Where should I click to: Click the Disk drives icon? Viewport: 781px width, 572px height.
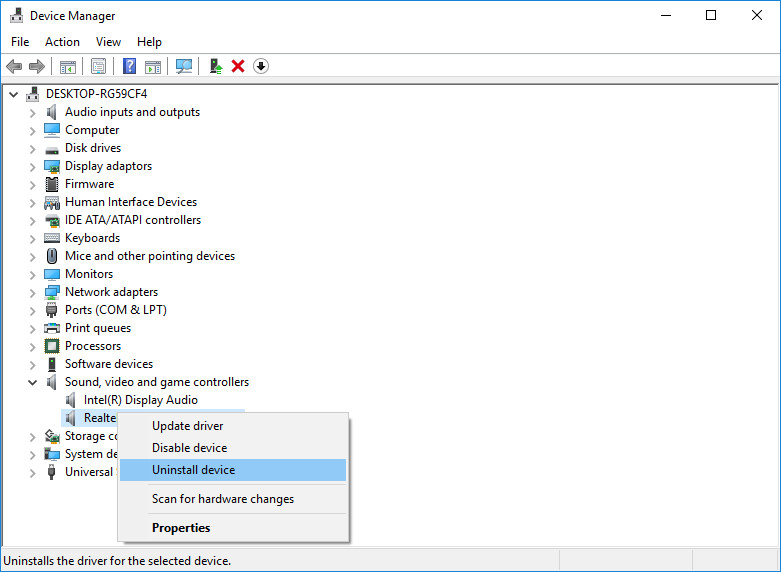click(52, 149)
